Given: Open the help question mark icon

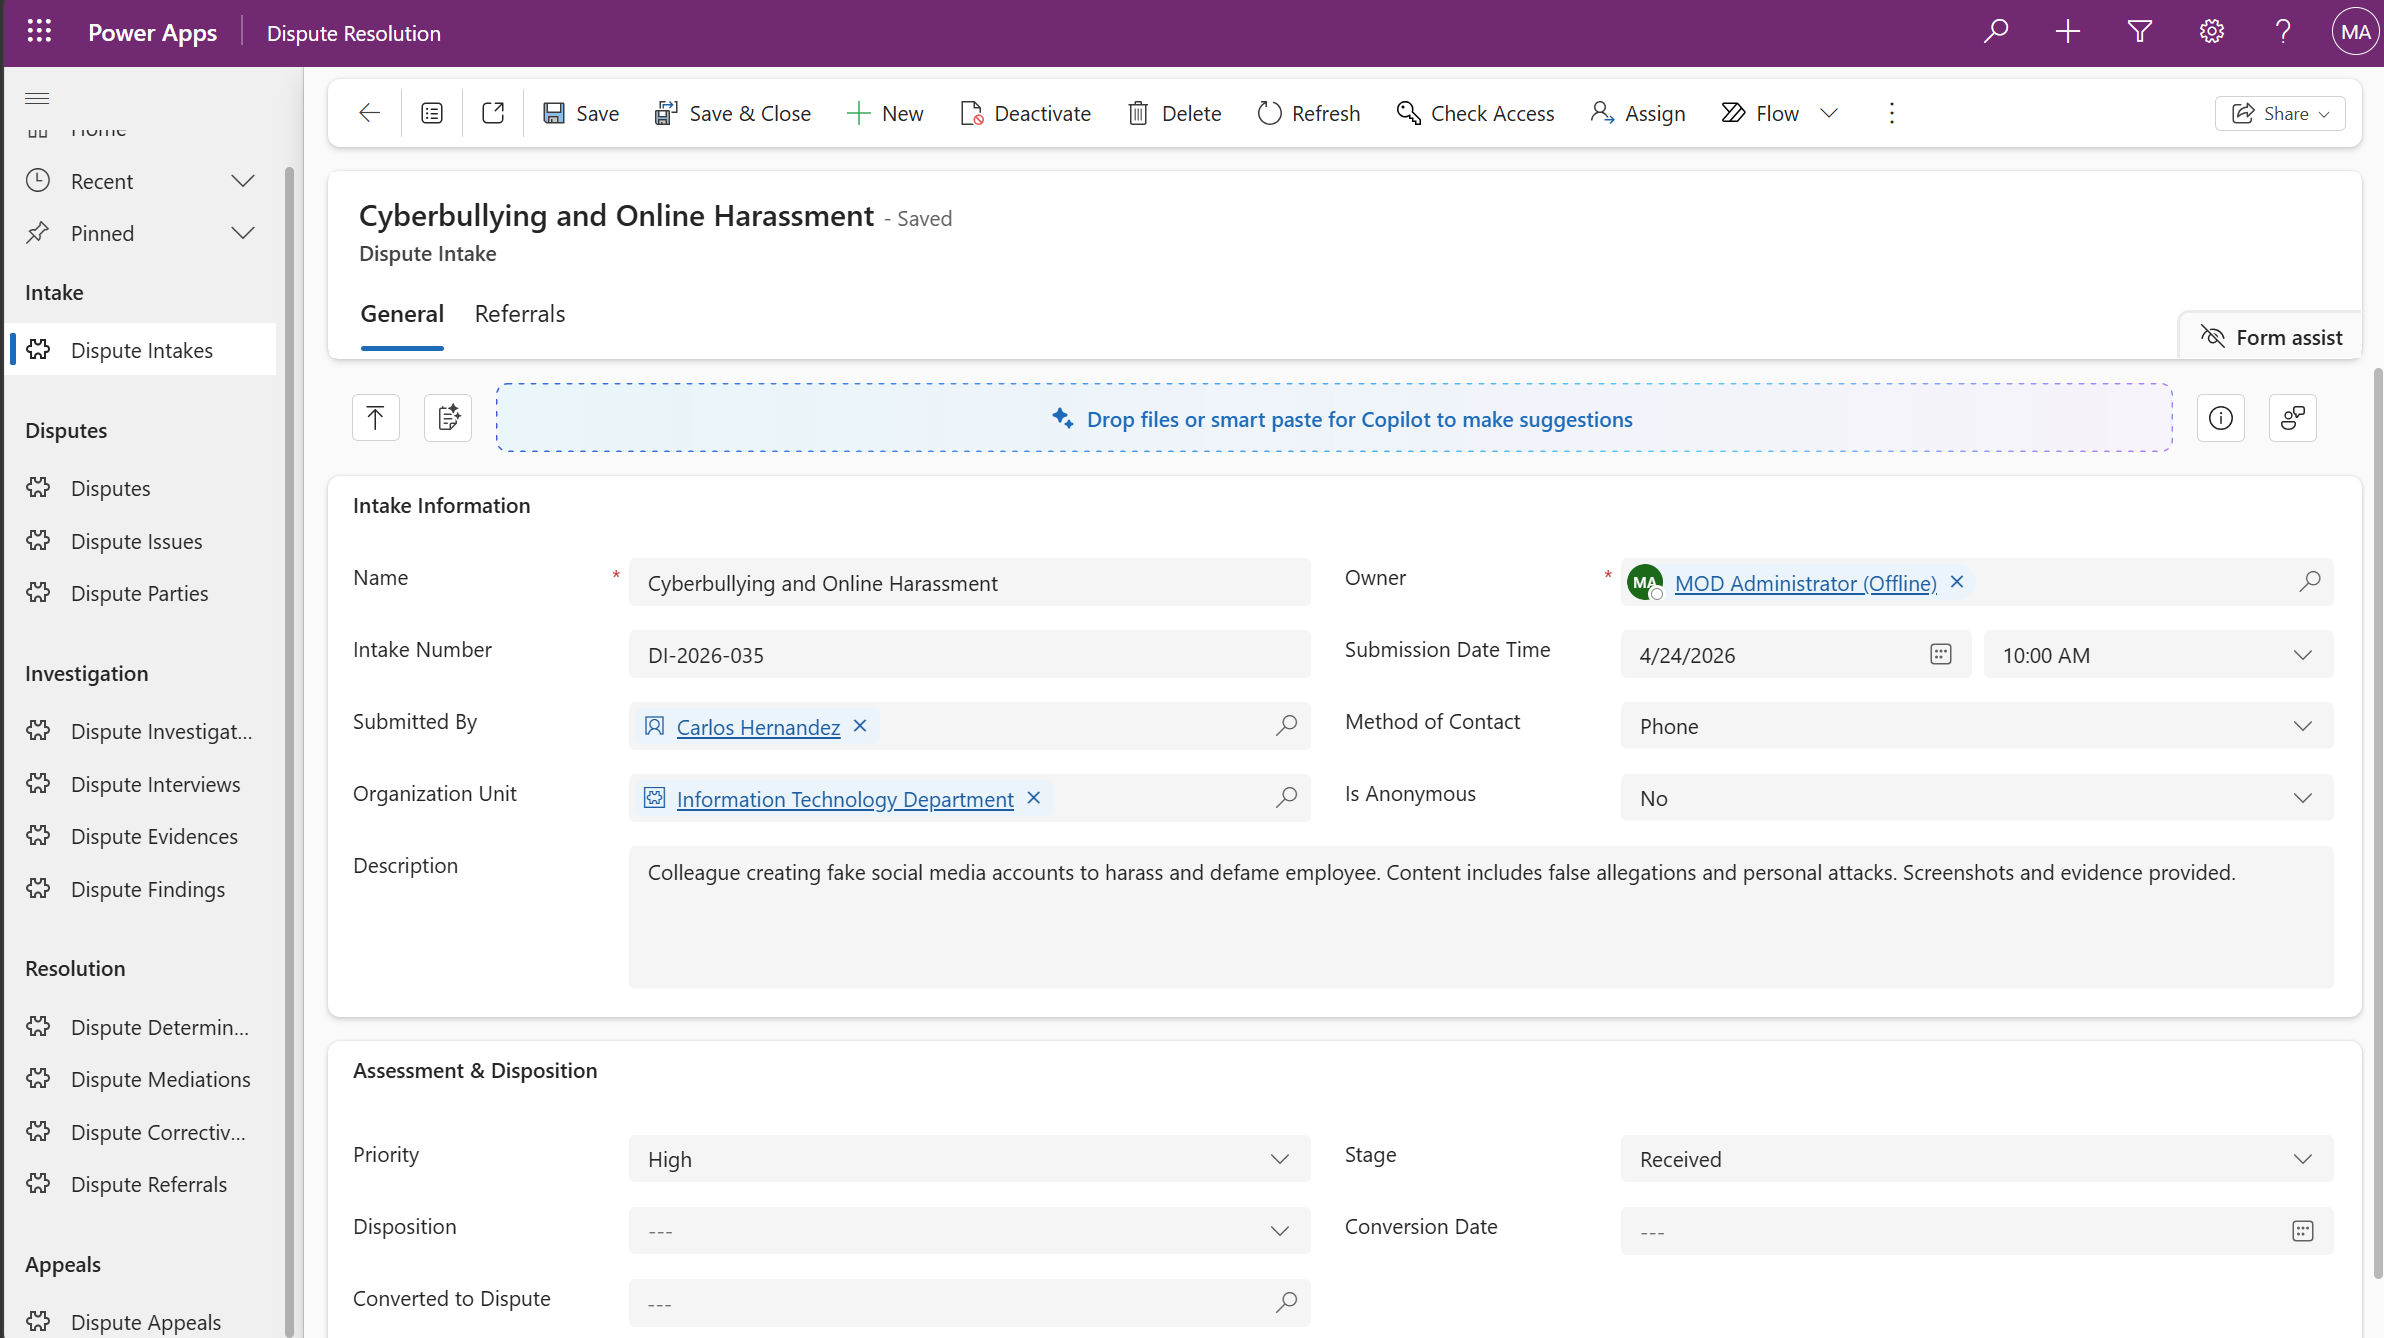Looking at the screenshot, I should [2283, 32].
